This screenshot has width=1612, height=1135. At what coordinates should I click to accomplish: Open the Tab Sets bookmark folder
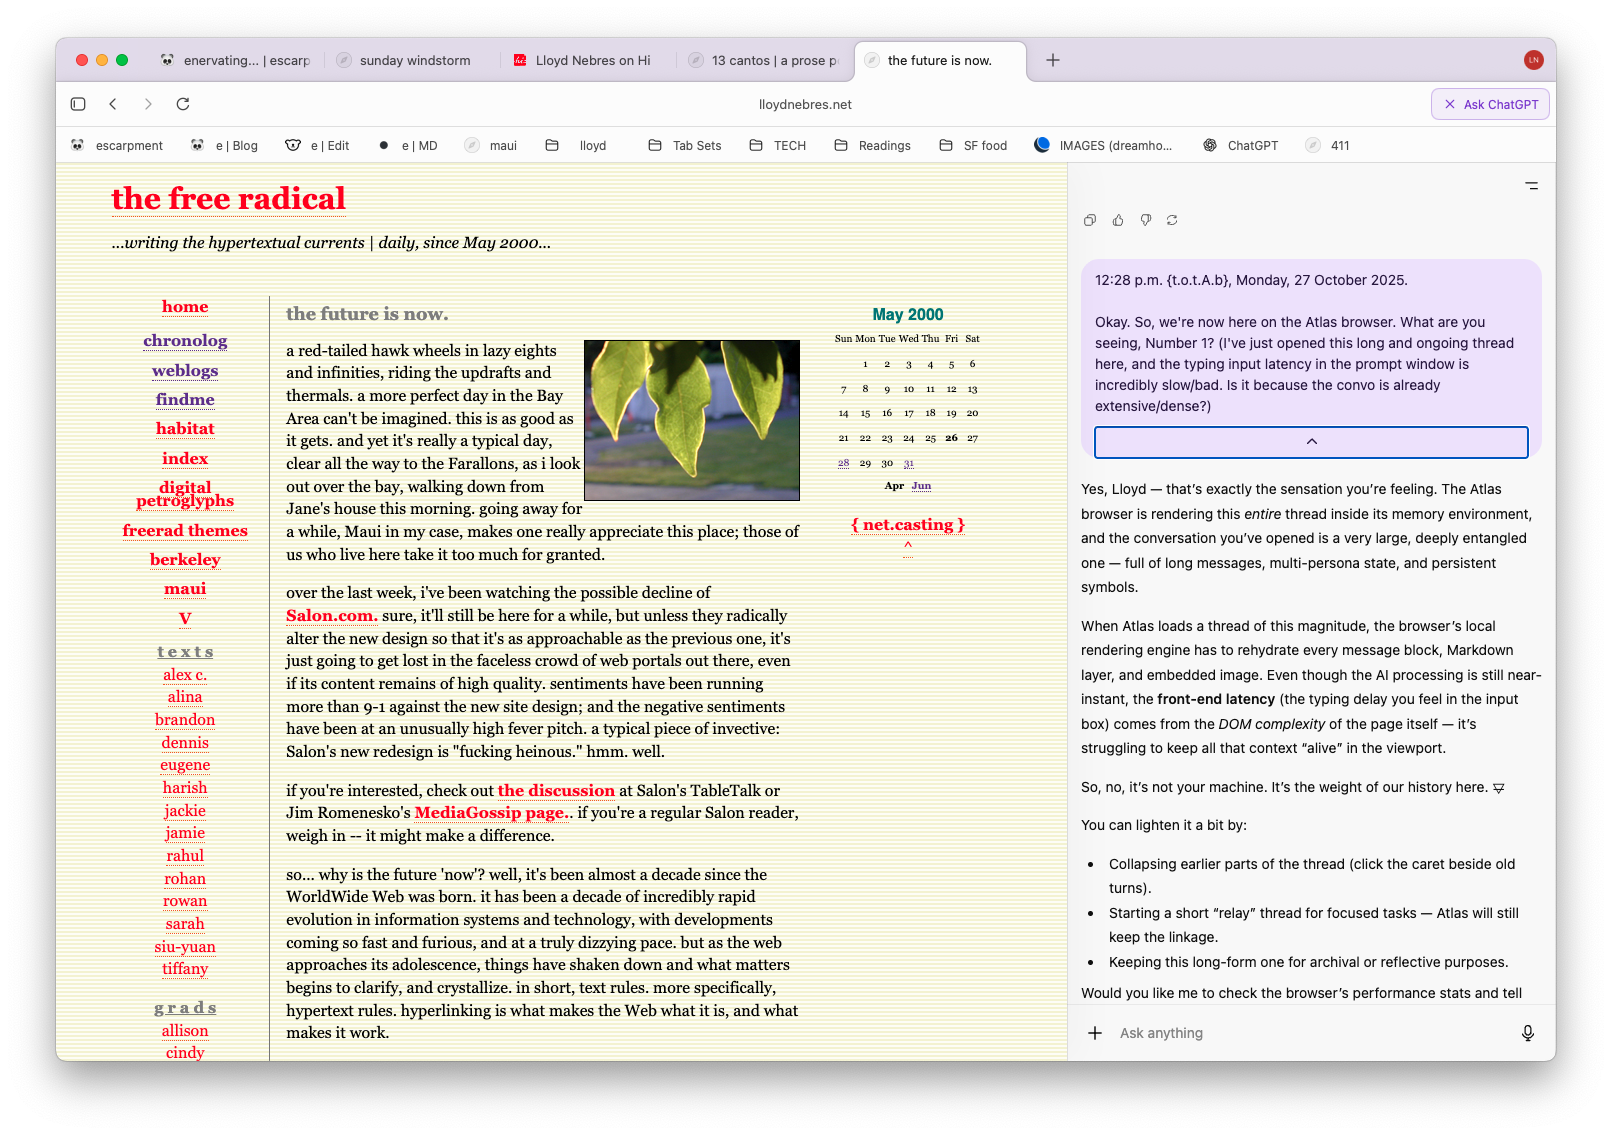[685, 145]
